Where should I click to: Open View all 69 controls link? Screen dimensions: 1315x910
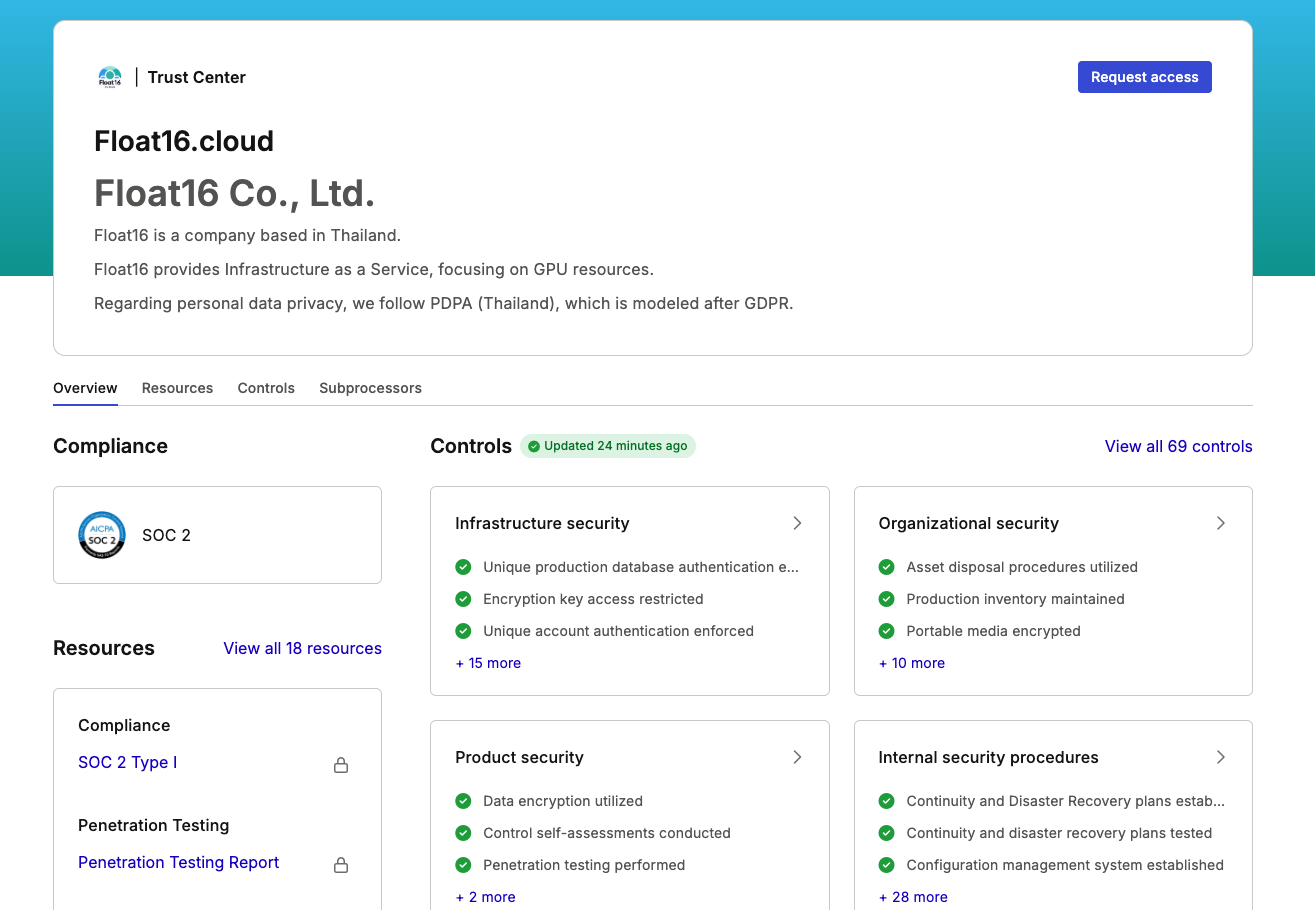(x=1178, y=446)
